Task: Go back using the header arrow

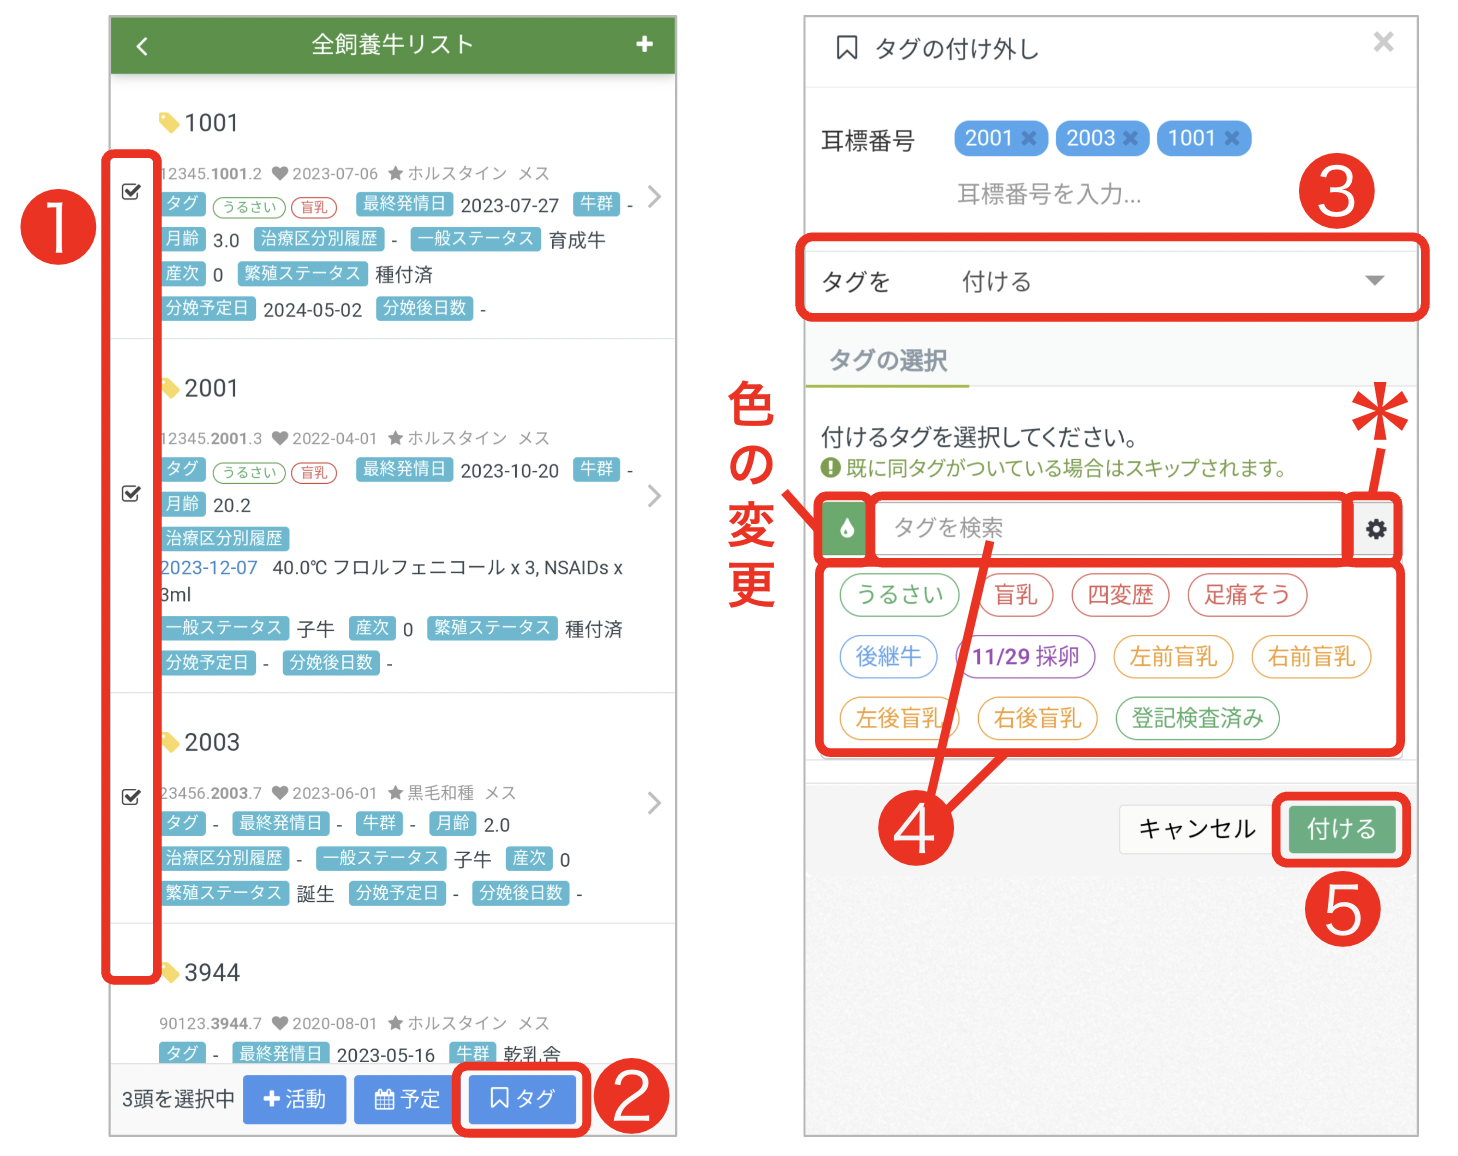Action: pyautogui.click(x=142, y=46)
